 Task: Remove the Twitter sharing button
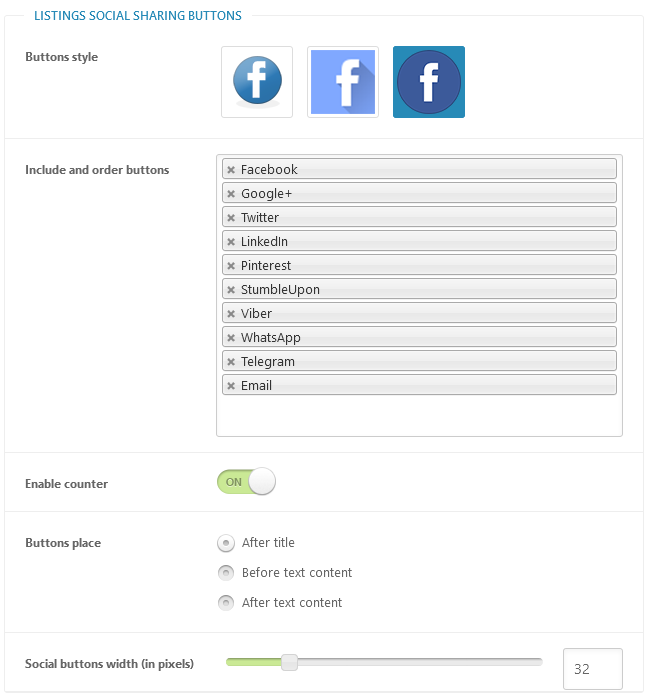(x=231, y=218)
